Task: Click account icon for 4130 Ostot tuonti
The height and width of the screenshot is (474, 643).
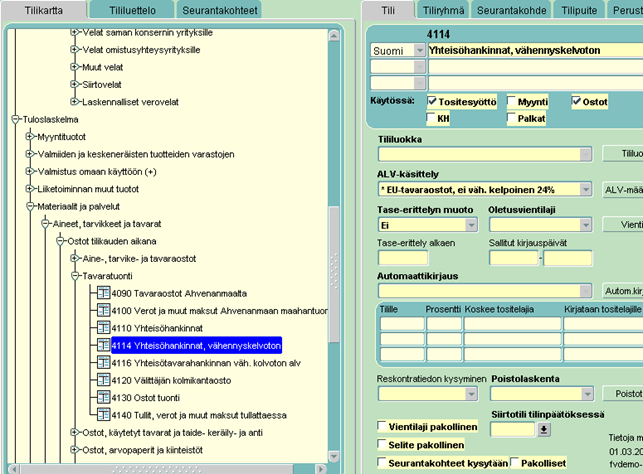Action: click(x=104, y=397)
